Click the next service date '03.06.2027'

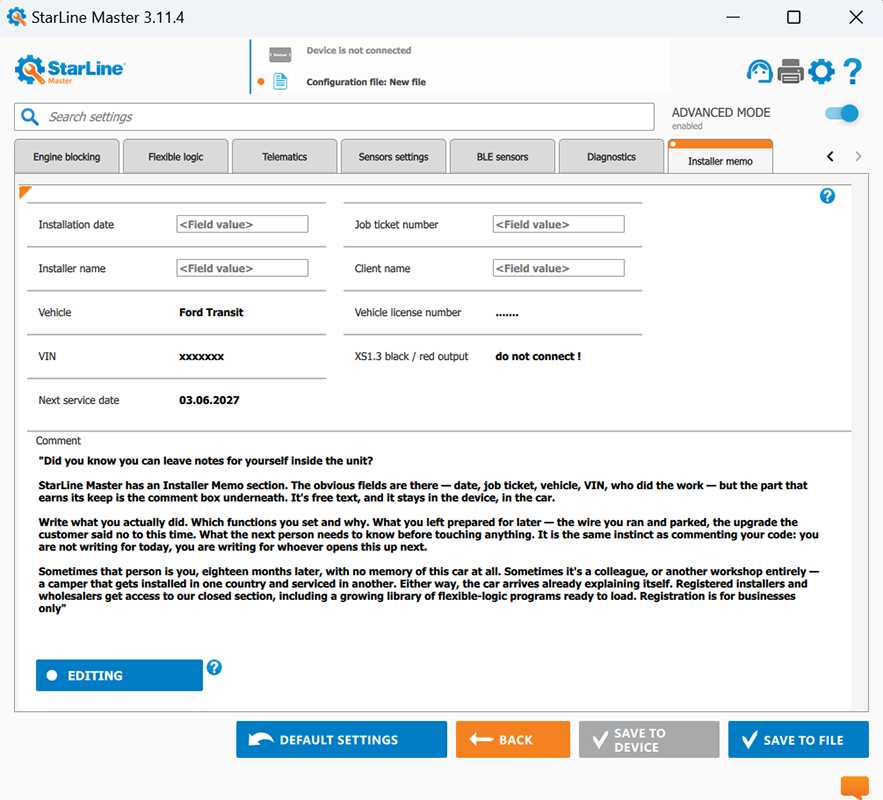[209, 400]
